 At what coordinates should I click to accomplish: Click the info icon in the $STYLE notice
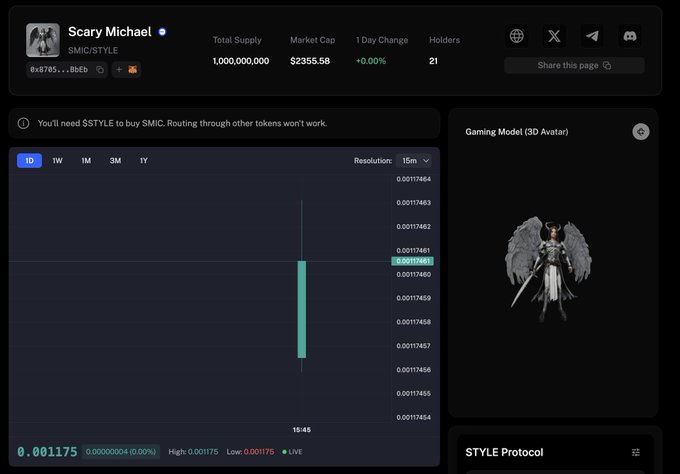[24, 124]
